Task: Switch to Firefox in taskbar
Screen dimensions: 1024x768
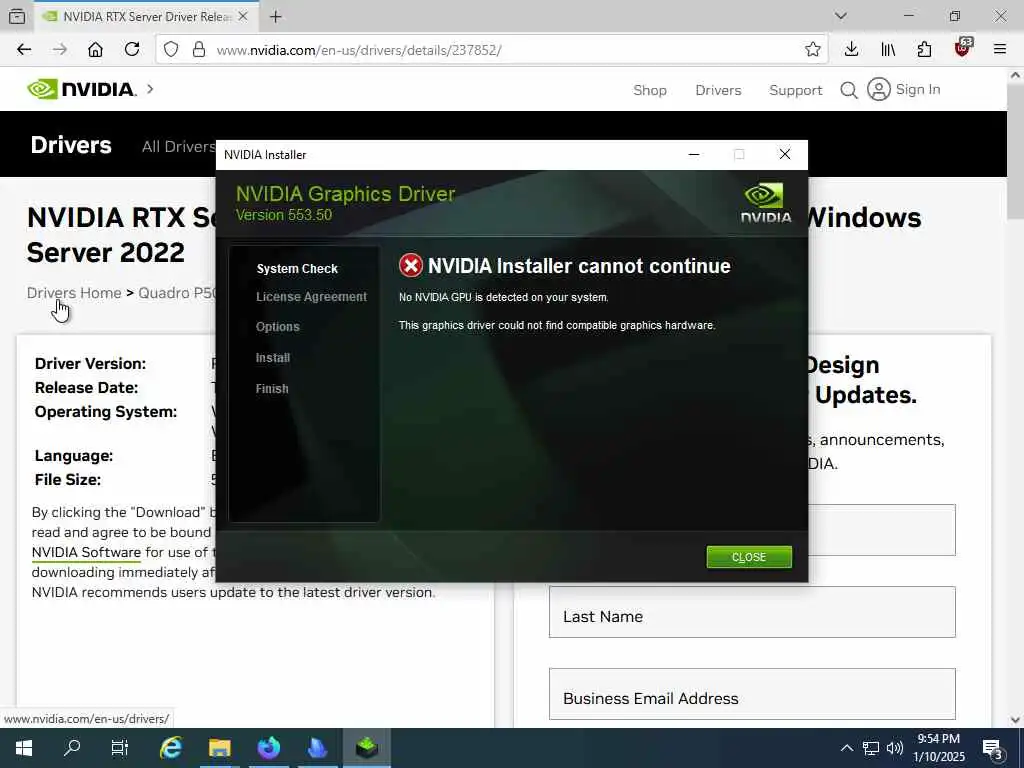Action: (268, 748)
